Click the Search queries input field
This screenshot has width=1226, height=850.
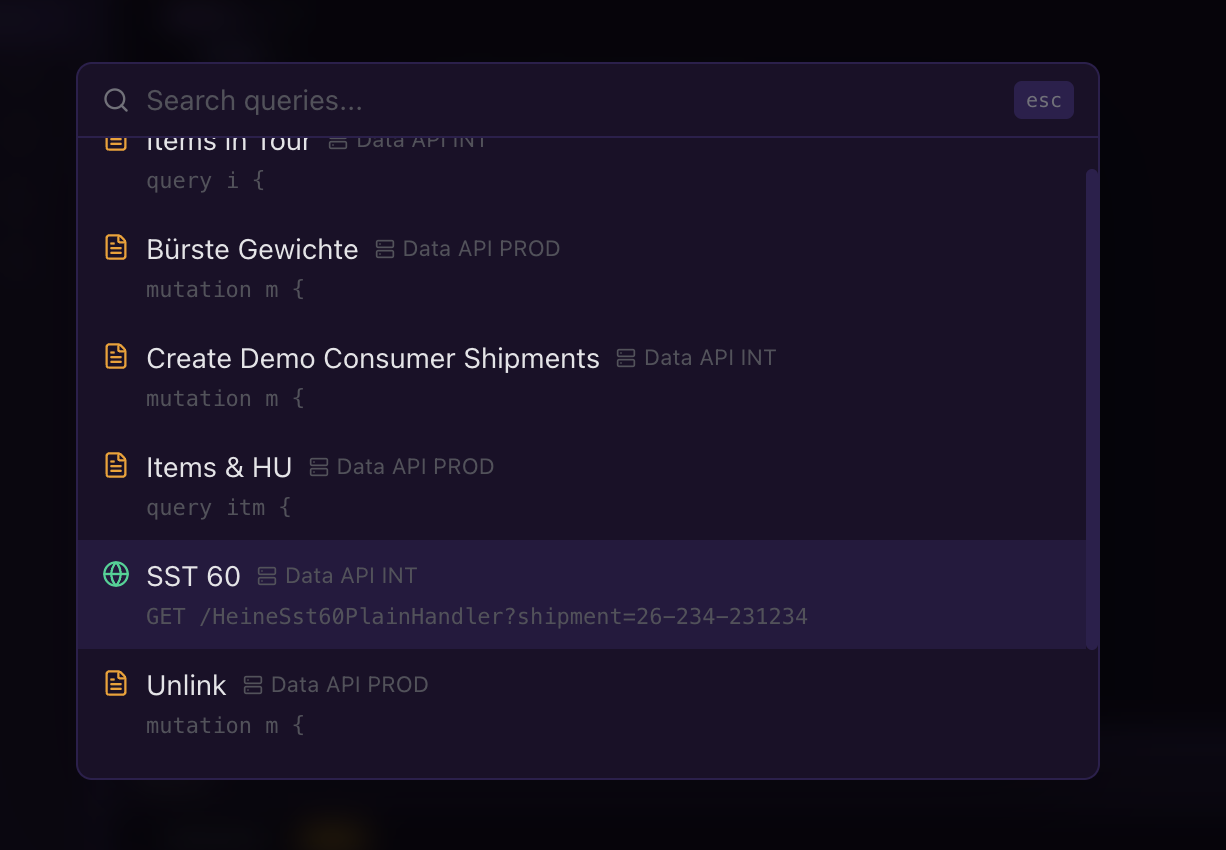400,100
